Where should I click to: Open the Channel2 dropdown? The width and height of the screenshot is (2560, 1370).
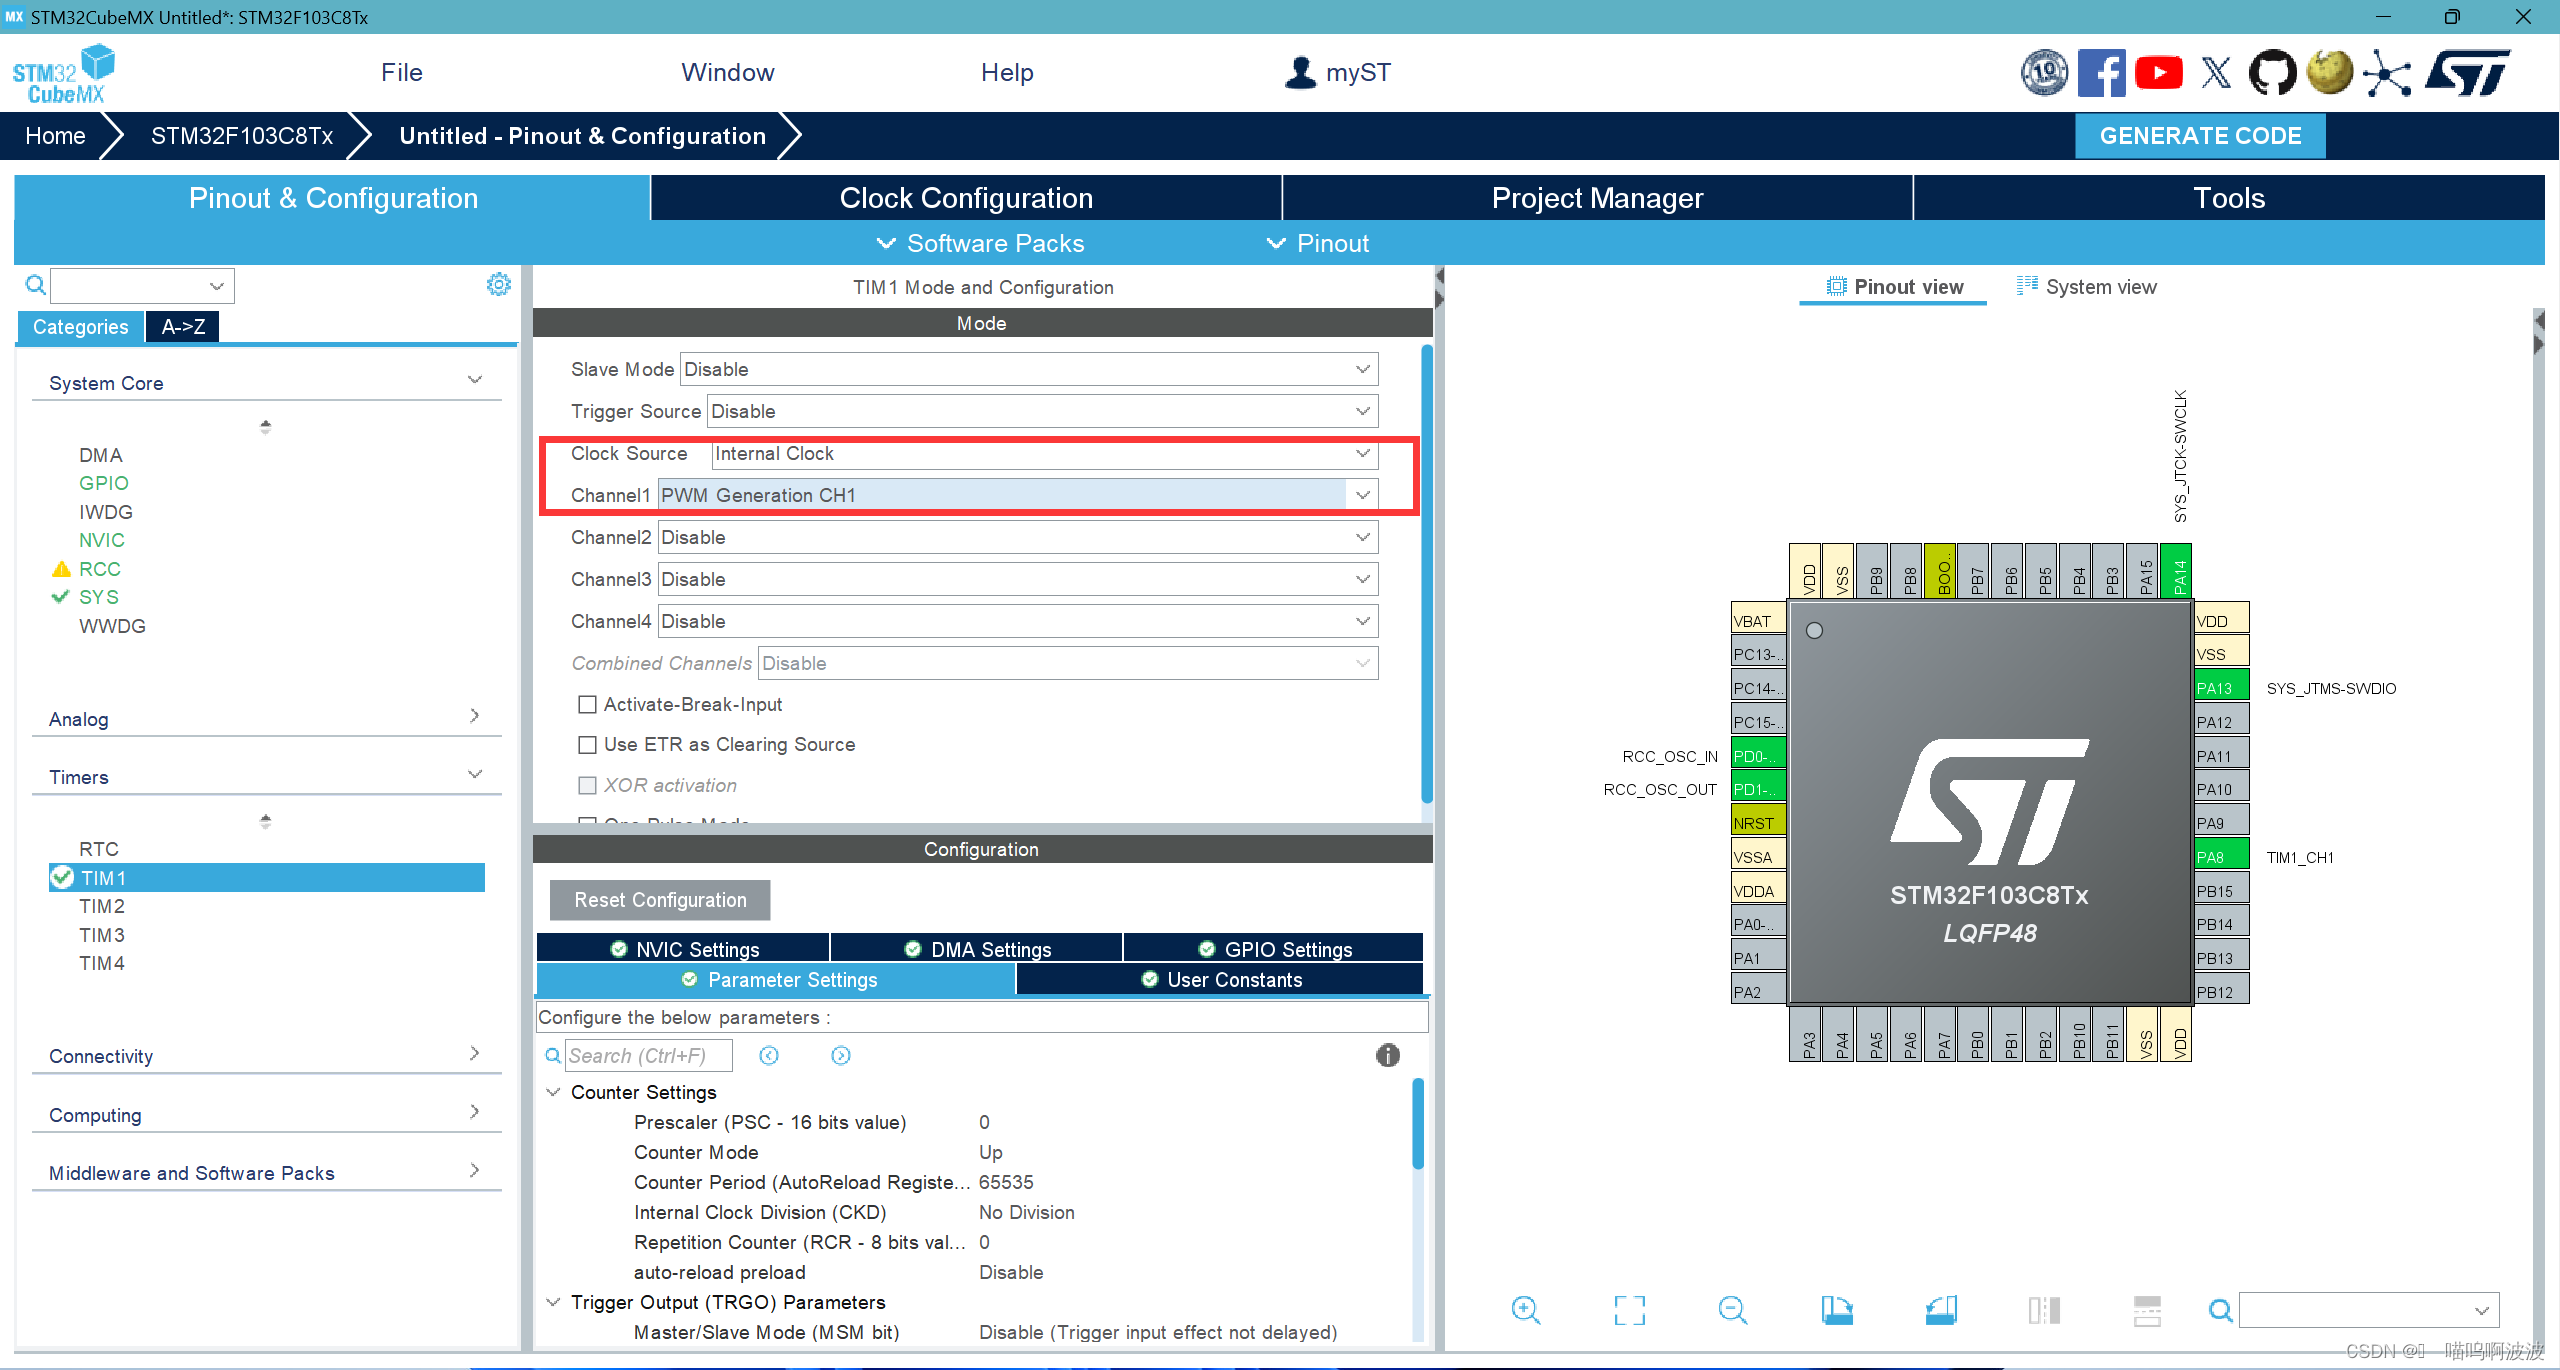pyautogui.click(x=1017, y=538)
